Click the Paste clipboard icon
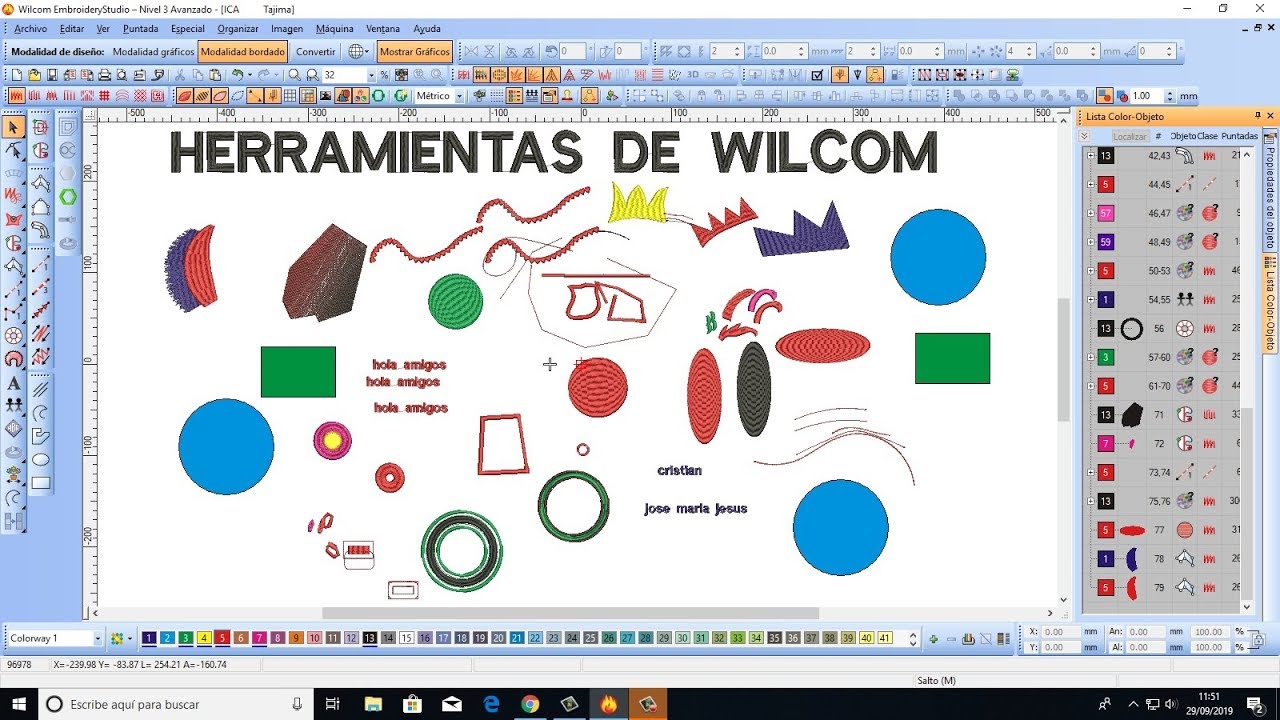Viewport: 1280px width, 720px height. [x=215, y=75]
